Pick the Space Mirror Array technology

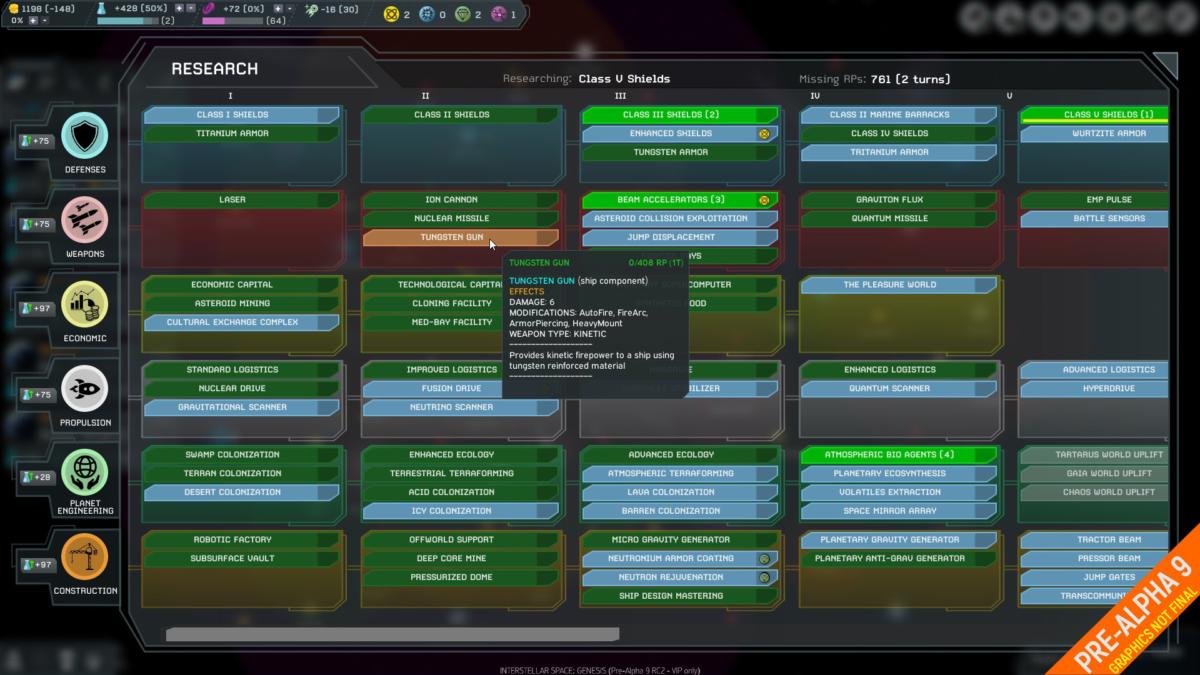[x=898, y=512]
